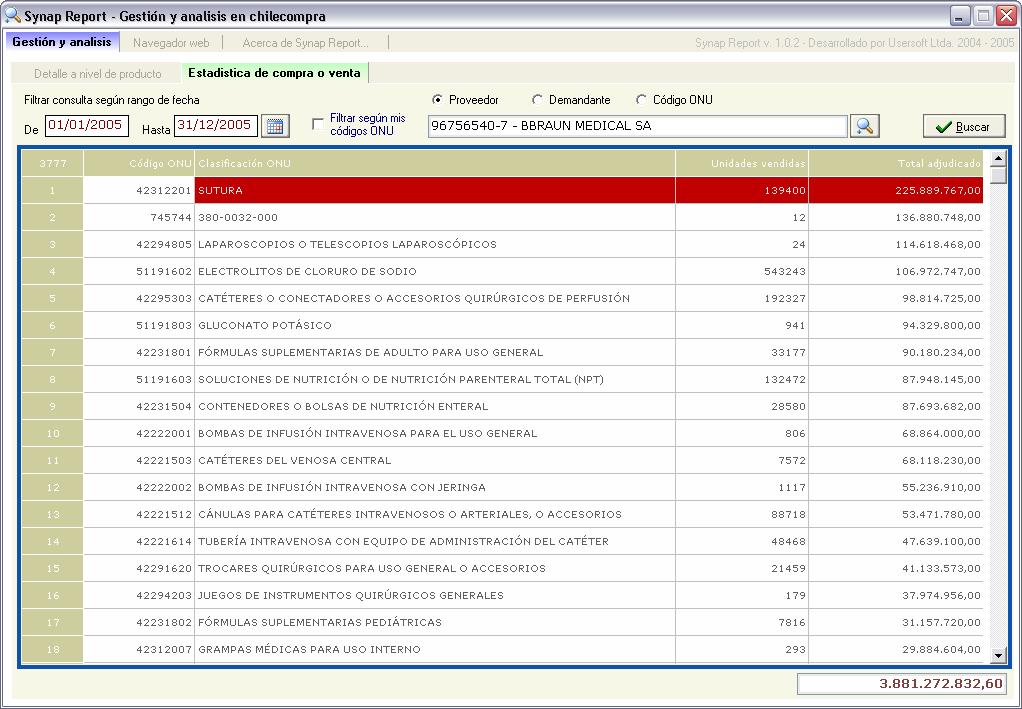
Task: Click total adjudicado 94.329.800,00
Action: pos(896,325)
